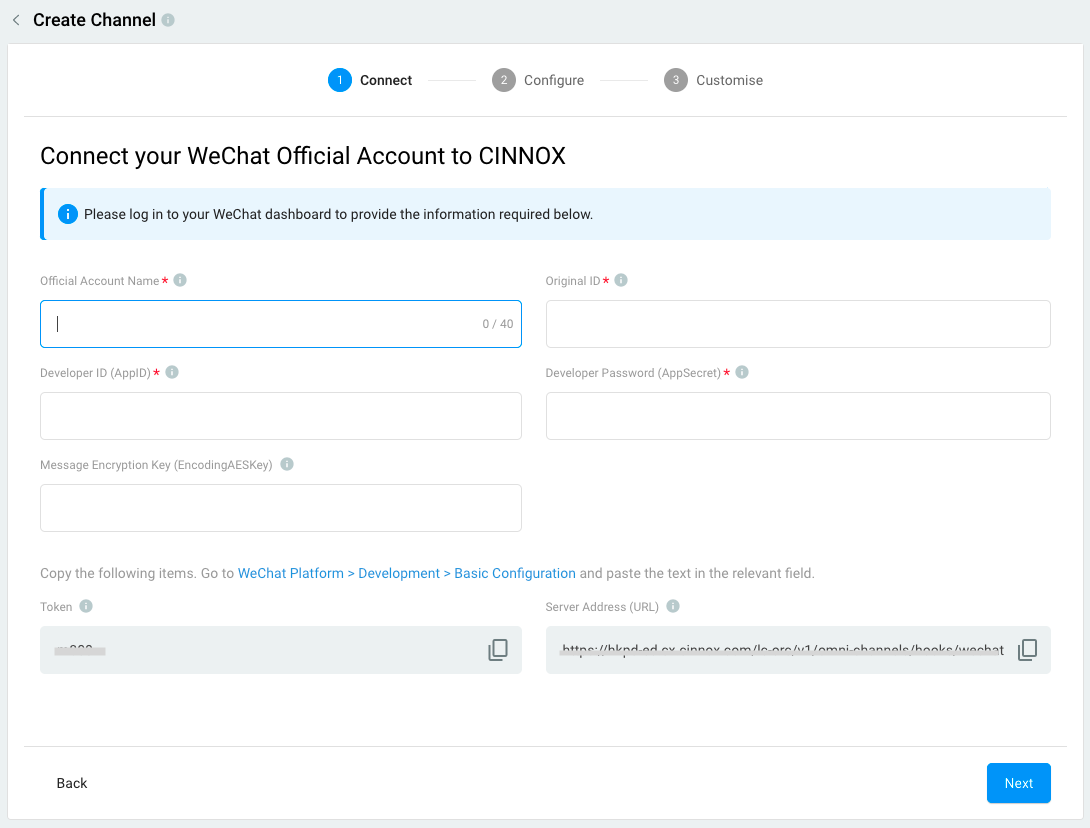Select step 3 Customise
Viewport: 1090px width, 828px height.
point(713,80)
